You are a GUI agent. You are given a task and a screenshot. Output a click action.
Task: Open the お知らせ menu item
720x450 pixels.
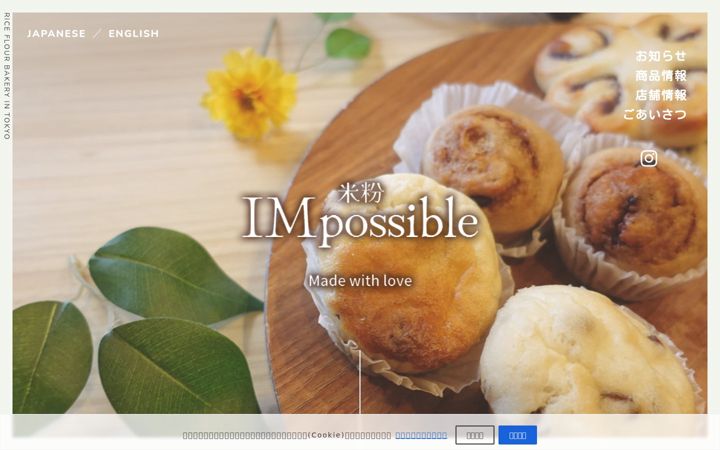pos(661,56)
